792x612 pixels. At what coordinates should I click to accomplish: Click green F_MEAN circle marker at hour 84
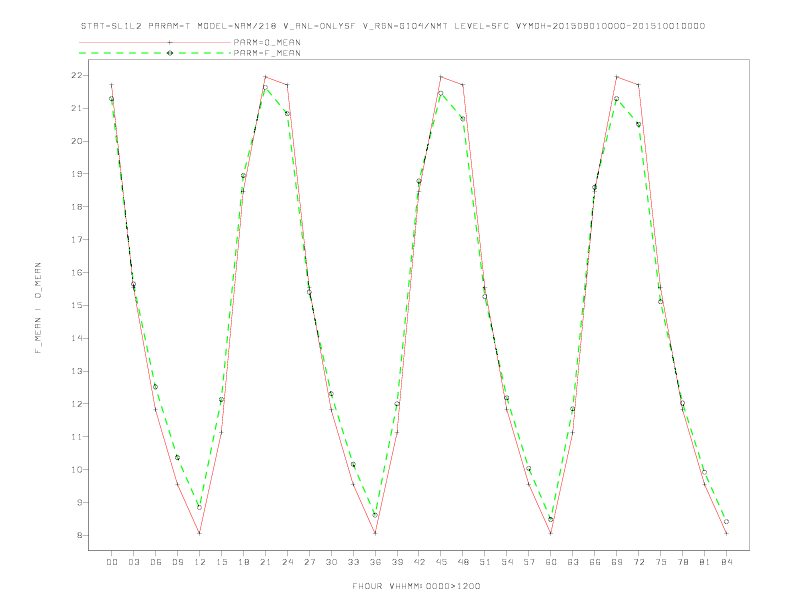(726, 522)
